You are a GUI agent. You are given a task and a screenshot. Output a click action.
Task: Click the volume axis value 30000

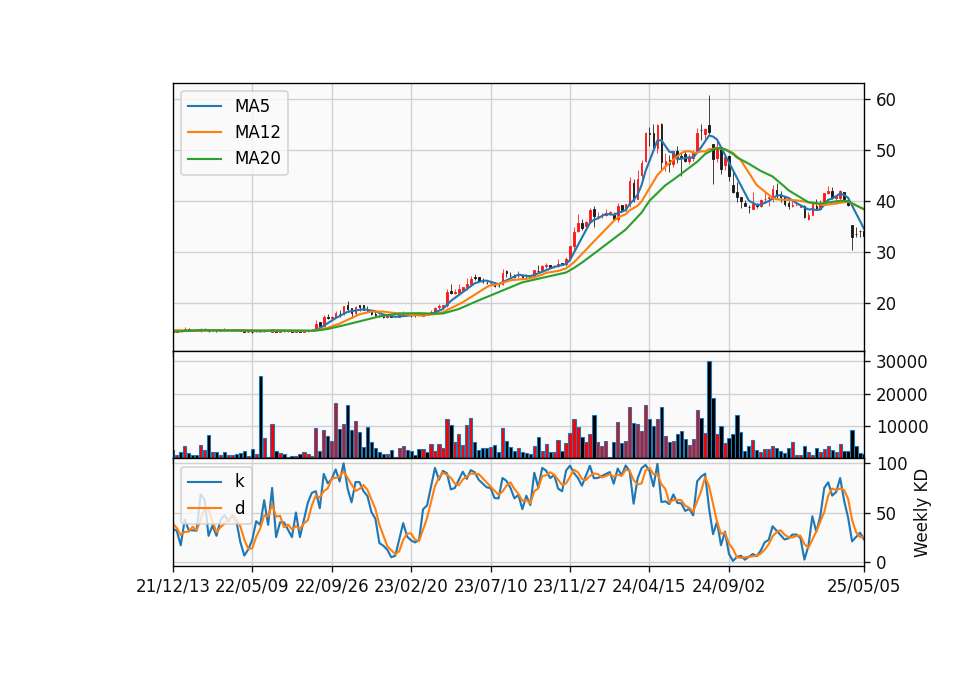coord(902,362)
